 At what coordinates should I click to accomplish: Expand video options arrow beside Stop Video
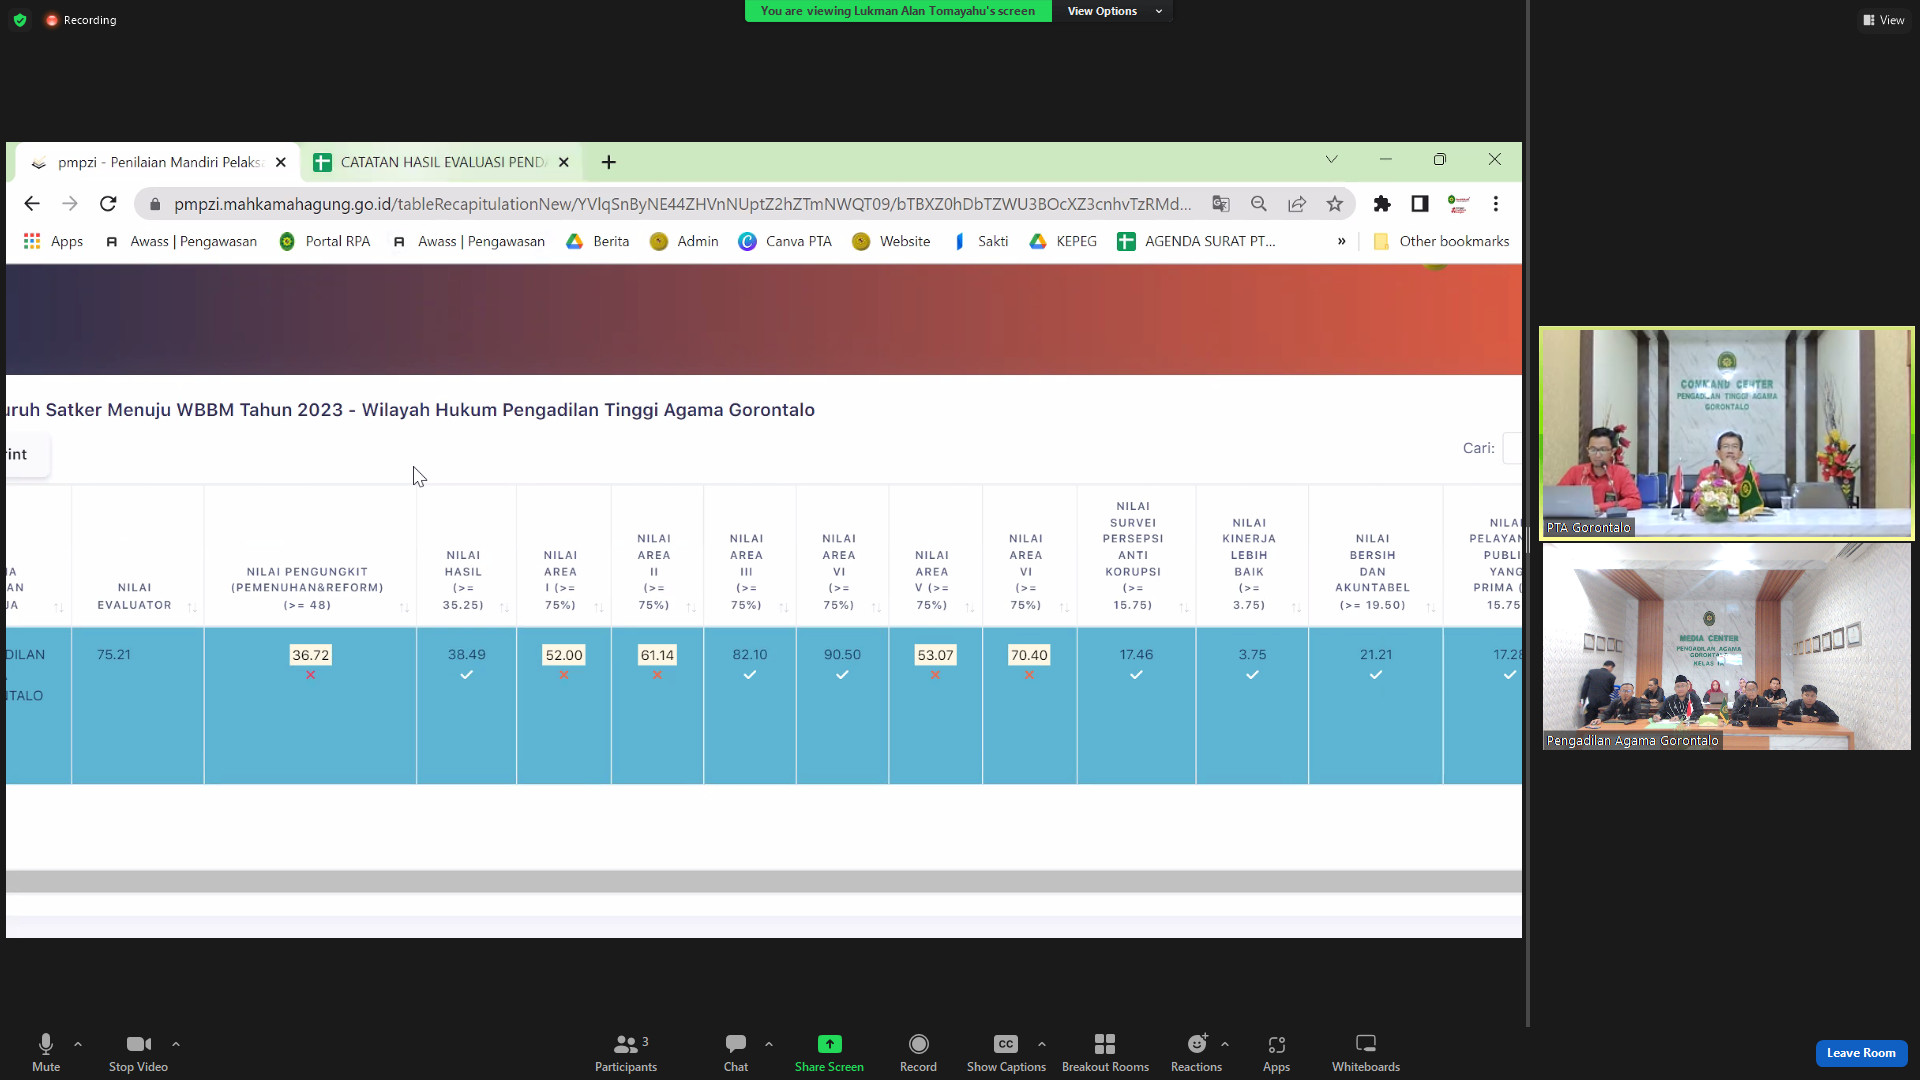tap(176, 1044)
